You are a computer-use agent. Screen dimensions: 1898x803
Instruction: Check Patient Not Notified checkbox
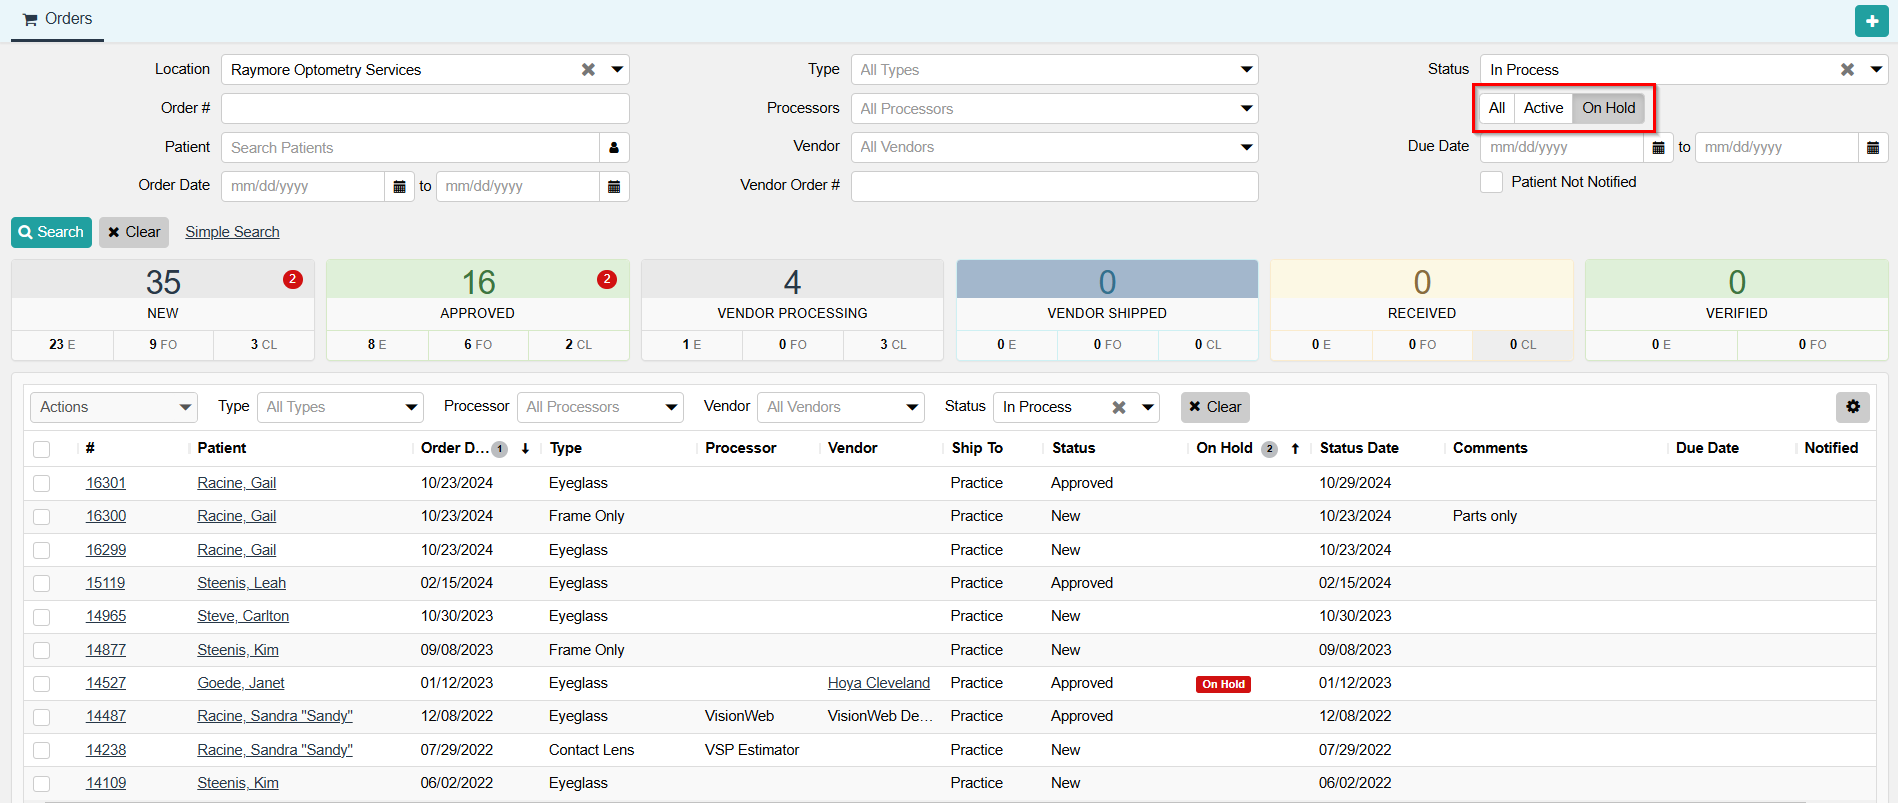1491,182
